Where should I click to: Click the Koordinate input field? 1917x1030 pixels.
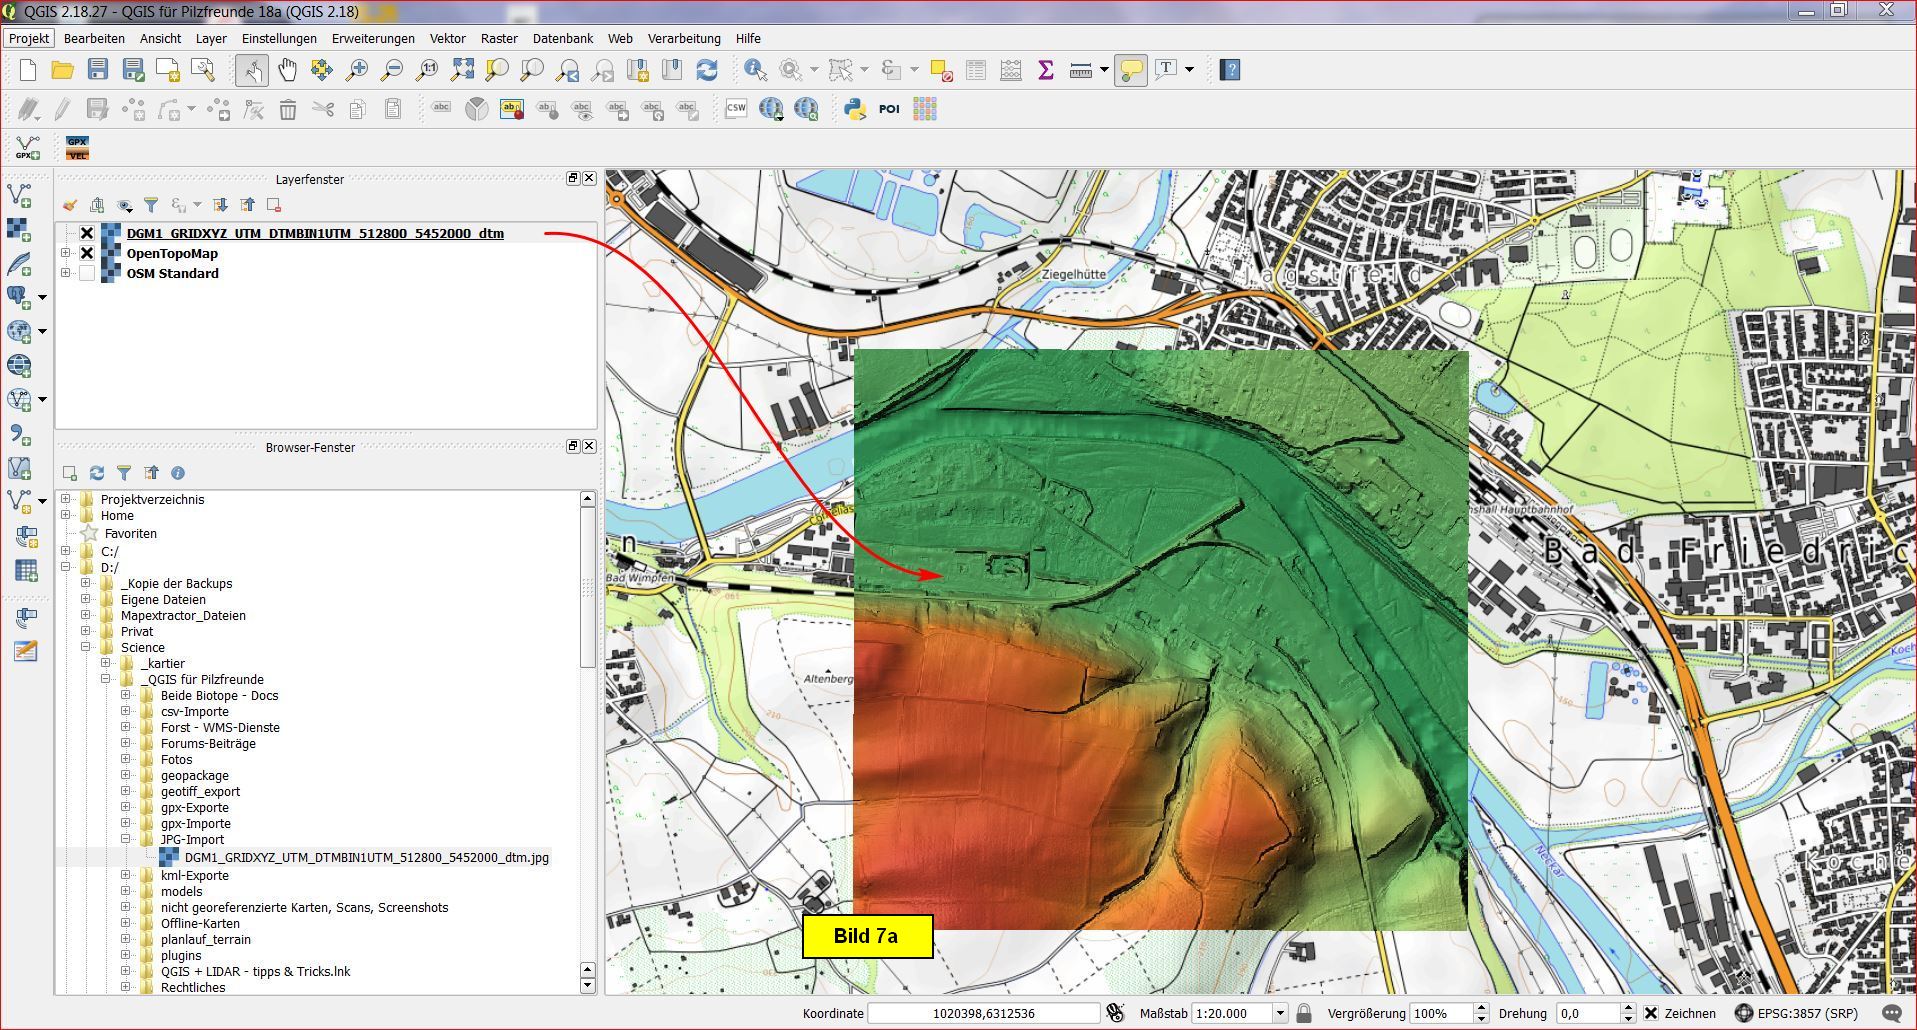point(983,1013)
